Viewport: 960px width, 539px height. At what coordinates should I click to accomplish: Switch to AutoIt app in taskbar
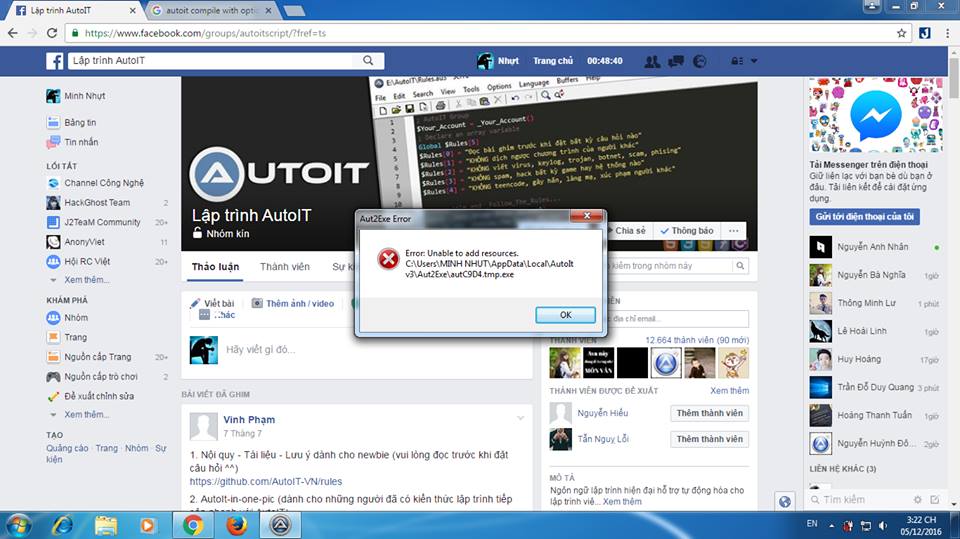click(x=280, y=526)
